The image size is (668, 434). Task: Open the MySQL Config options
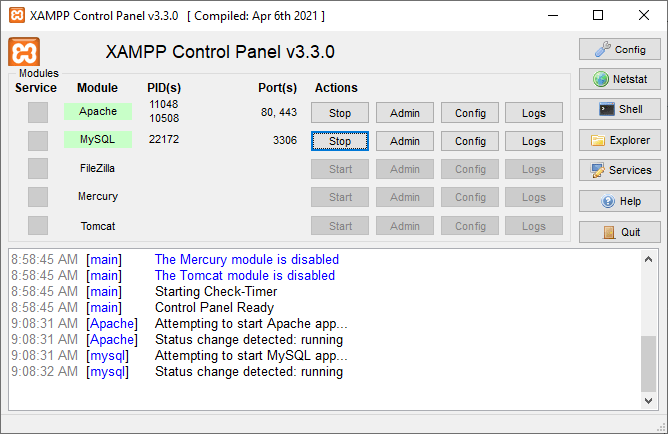click(470, 141)
